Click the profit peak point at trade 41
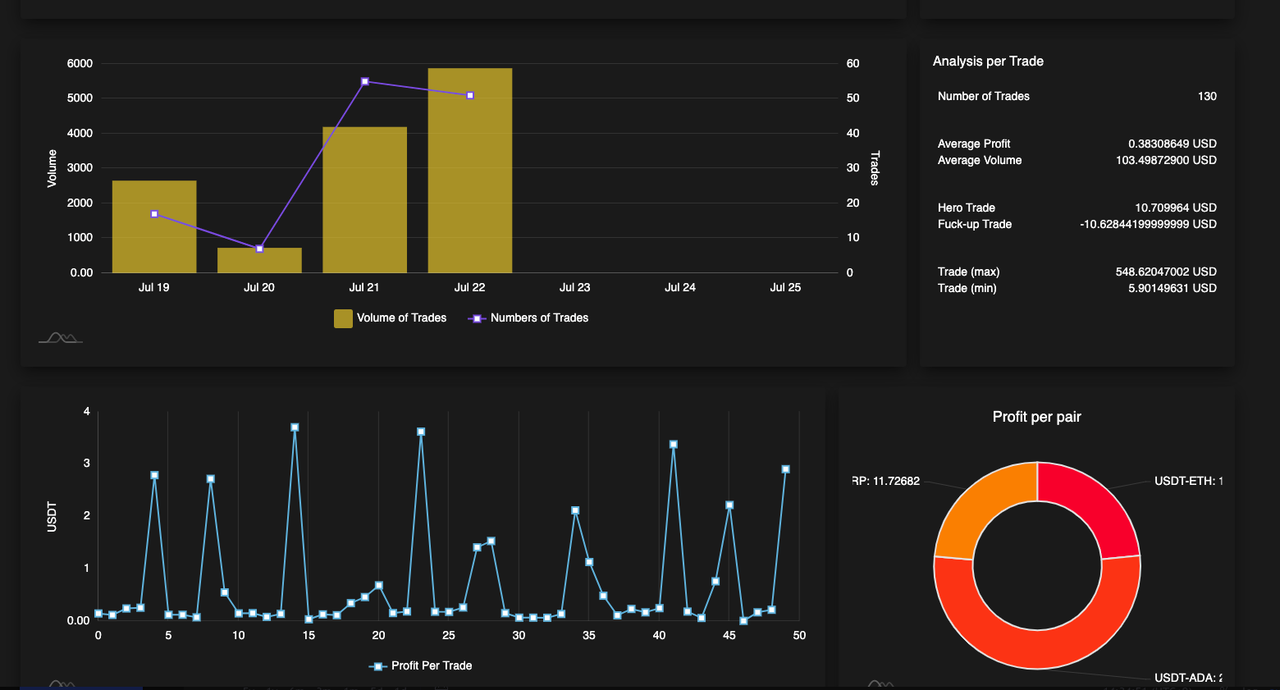Viewport: 1280px width, 690px height. (x=673, y=444)
